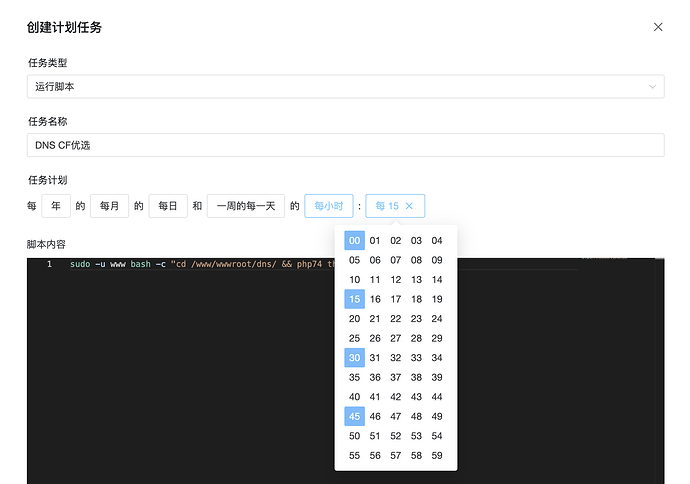Open the 一周的每一天 weekday selector

click(245, 206)
